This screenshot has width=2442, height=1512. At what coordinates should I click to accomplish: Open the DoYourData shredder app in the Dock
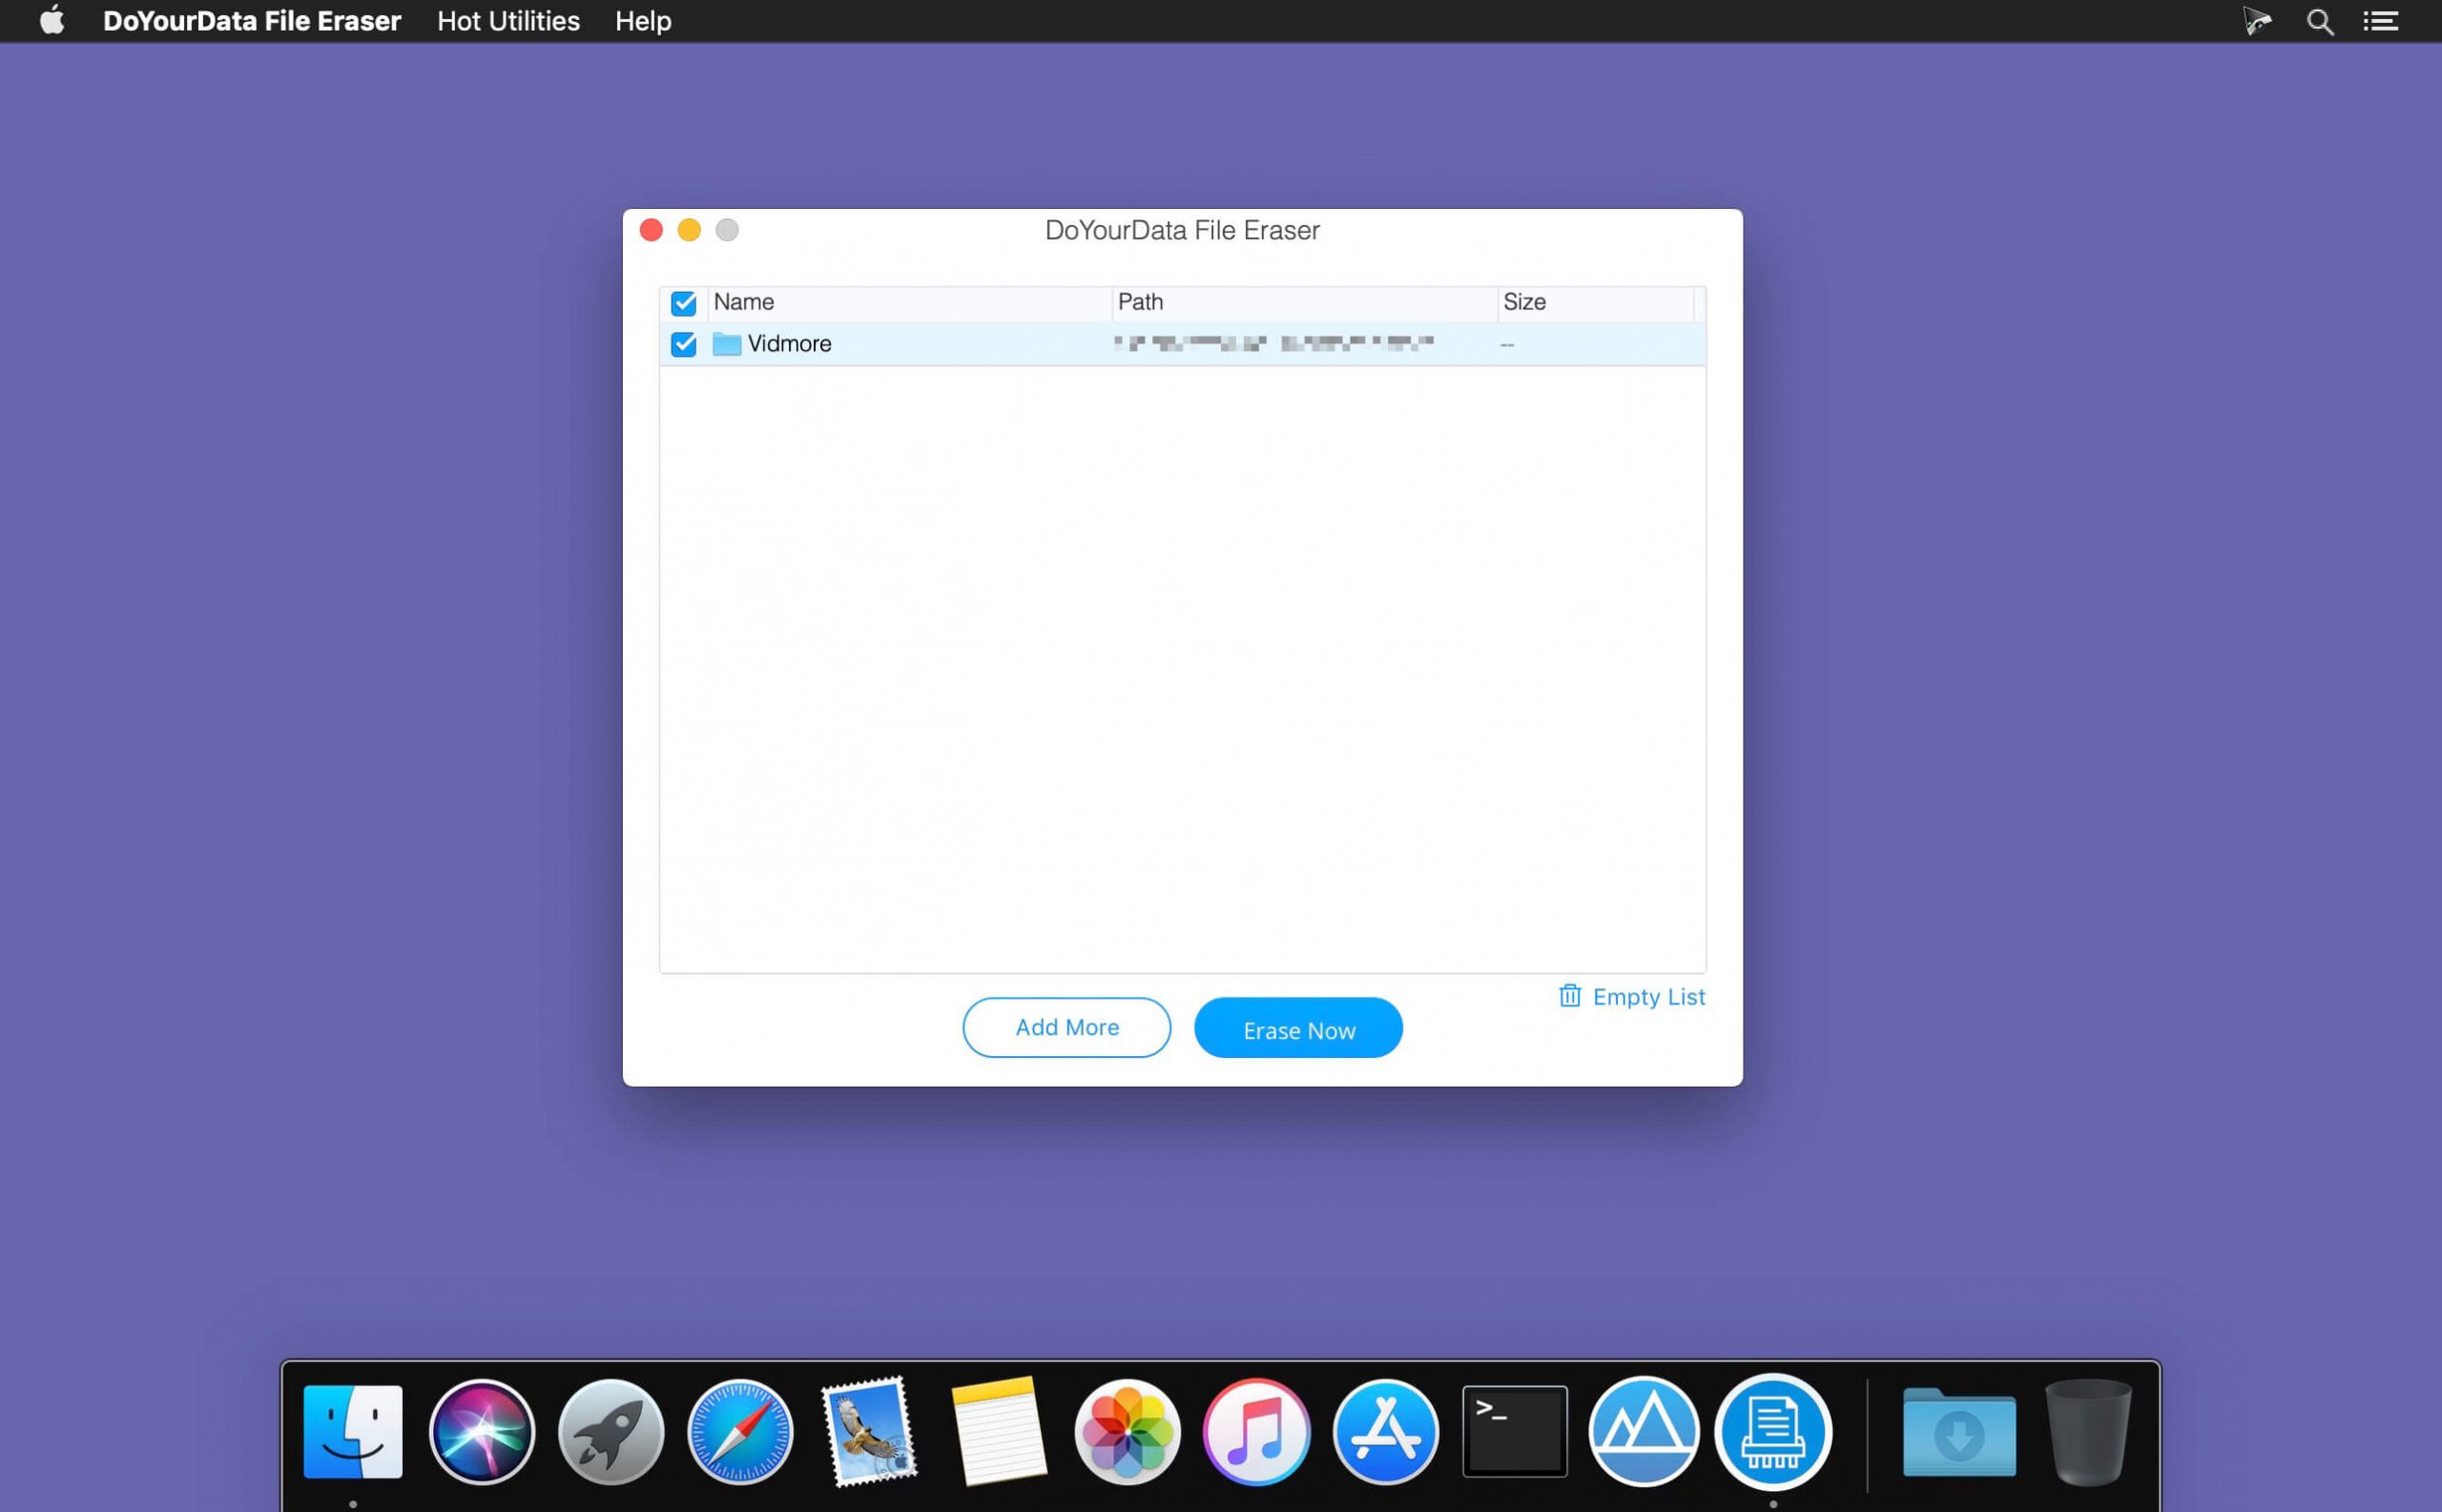click(1773, 1432)
